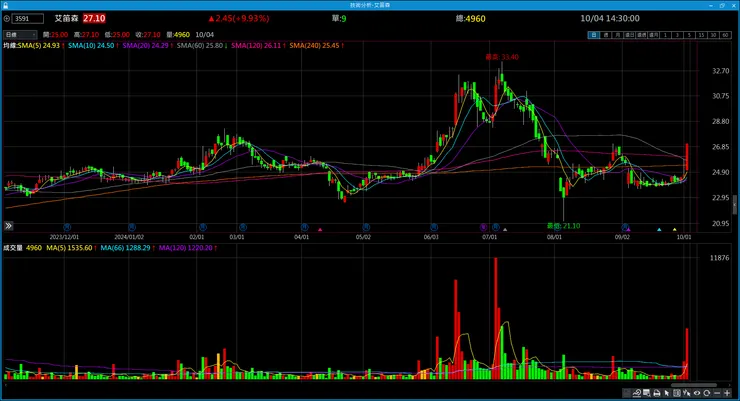Refresh the chart with the circular arrow icon

click(706, 393)
